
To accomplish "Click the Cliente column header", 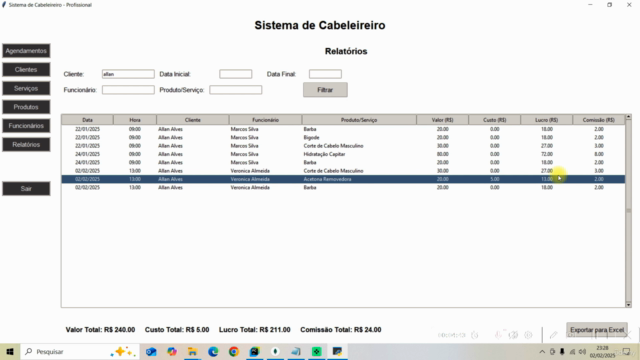I will coord(193,120).
